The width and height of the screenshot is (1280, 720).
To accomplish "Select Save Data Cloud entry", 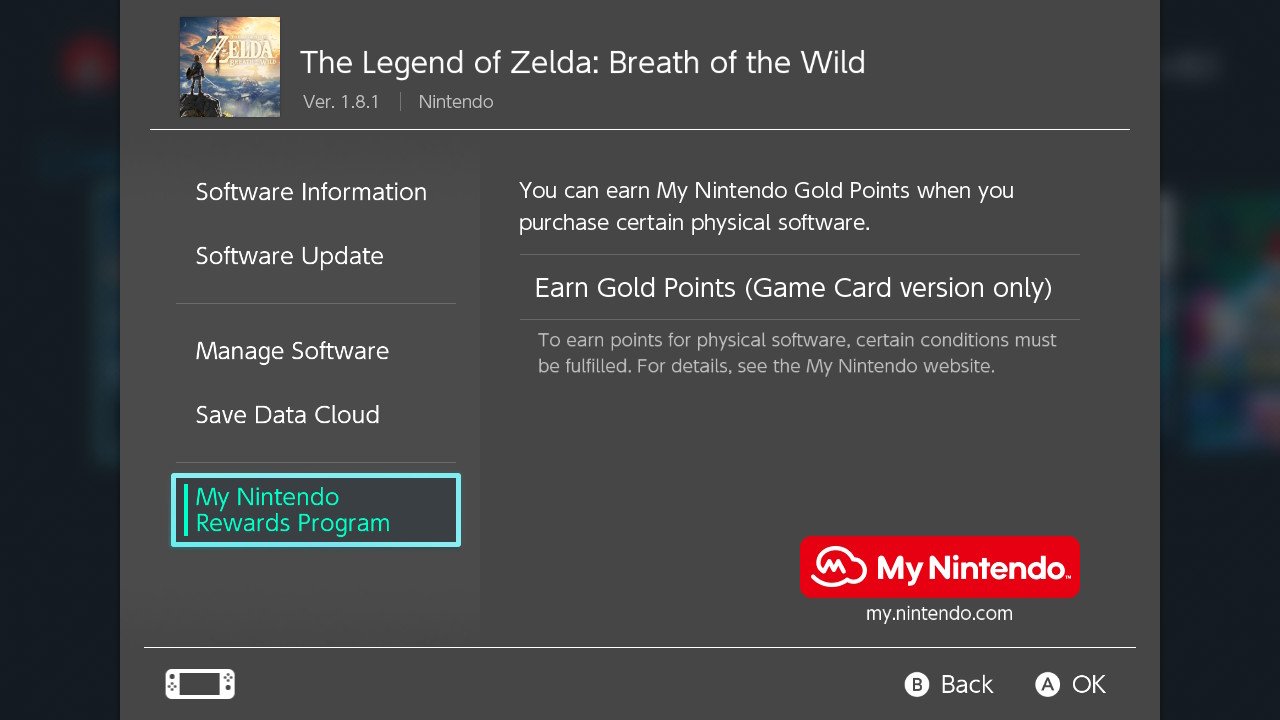I will [x=288, y=415].
